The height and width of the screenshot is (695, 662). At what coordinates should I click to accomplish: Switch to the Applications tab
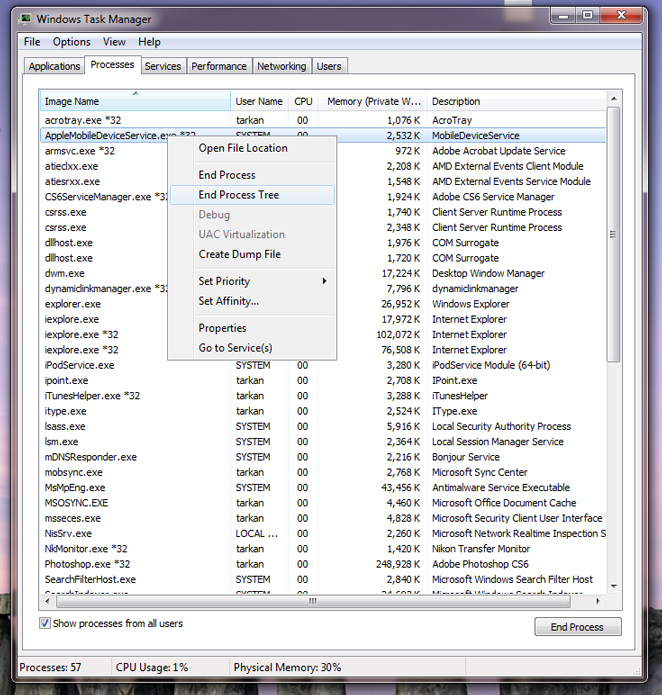[54, 66]
